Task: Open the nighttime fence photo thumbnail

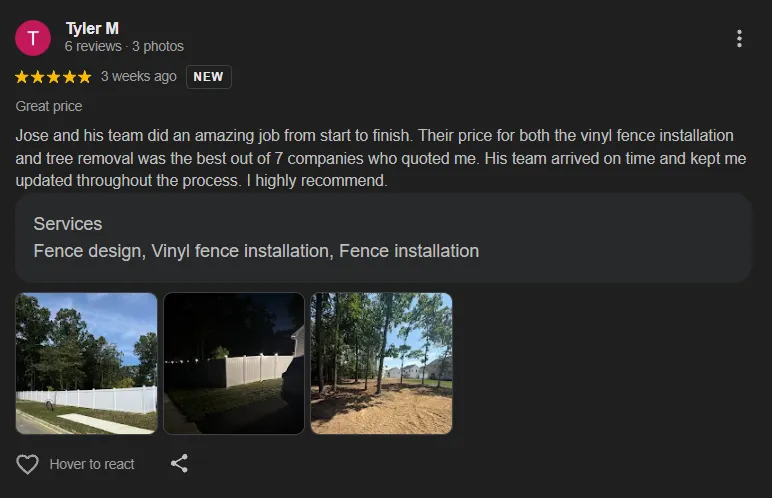Action: [x=234, y=363]
